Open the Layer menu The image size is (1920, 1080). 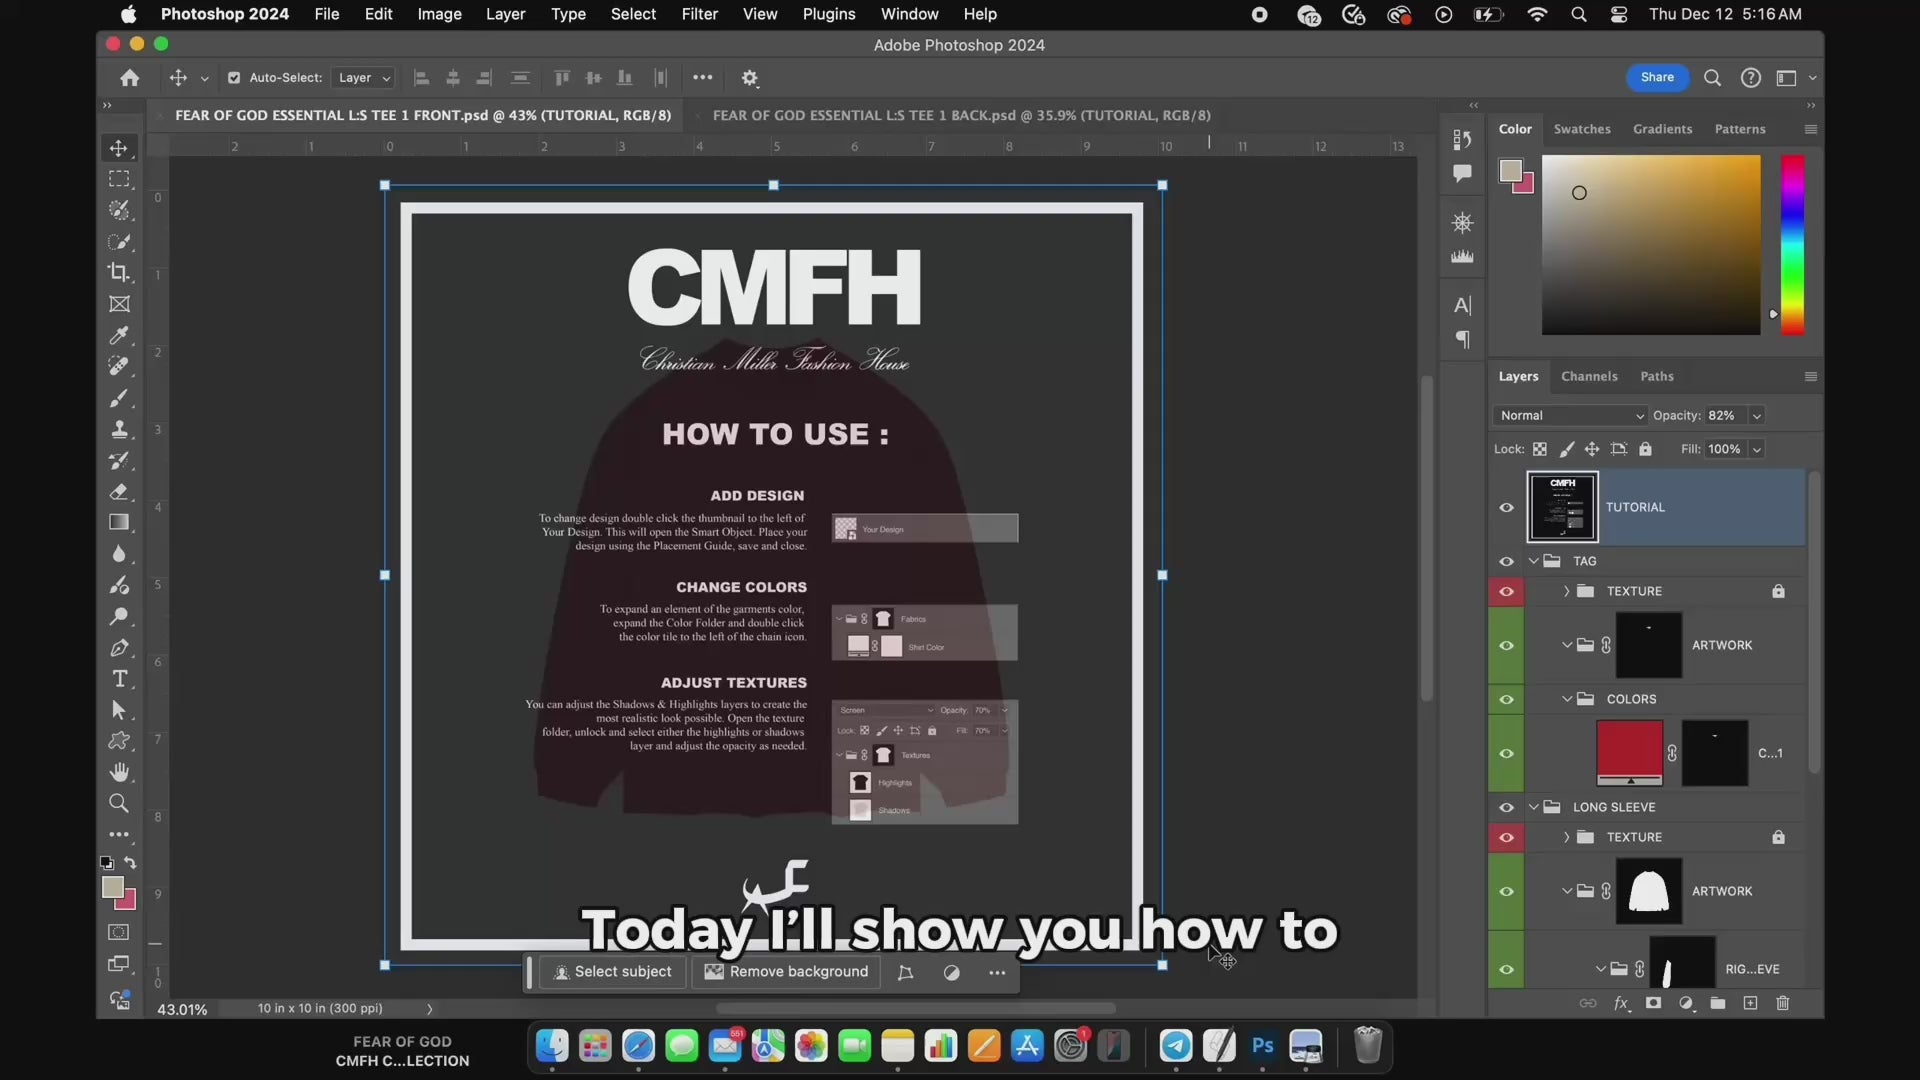tap(505, 14)
